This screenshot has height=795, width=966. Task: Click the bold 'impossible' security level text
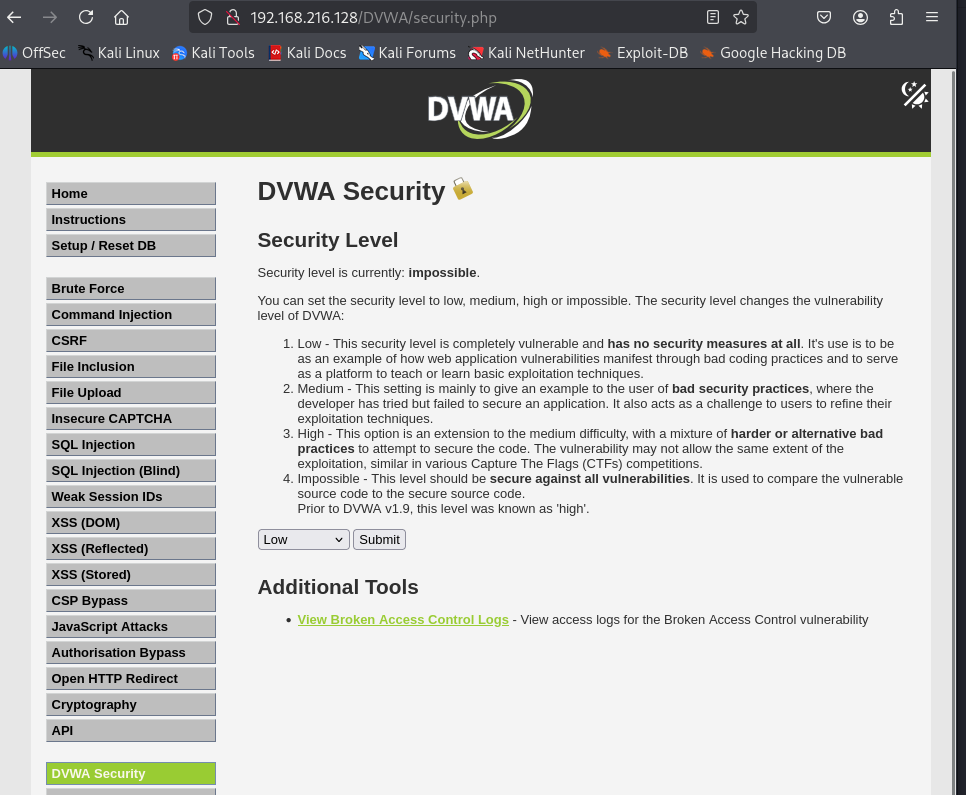(x=442, y=272)
